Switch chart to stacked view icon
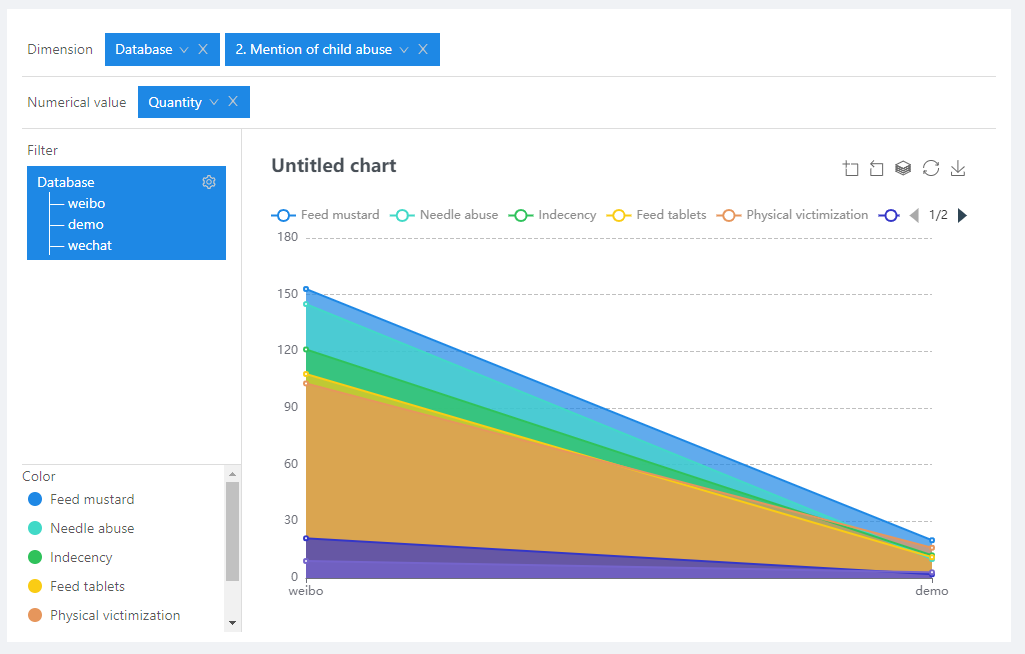 coord(903,169)
